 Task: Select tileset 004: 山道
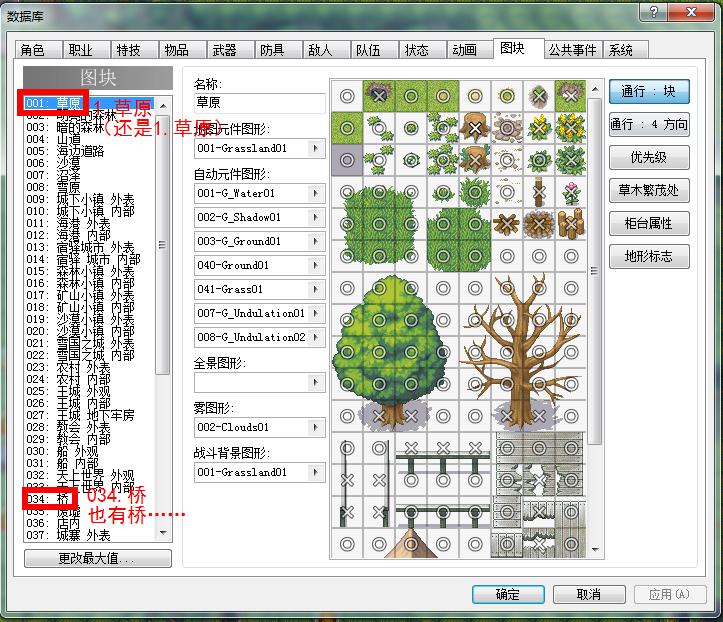(89, 139)
